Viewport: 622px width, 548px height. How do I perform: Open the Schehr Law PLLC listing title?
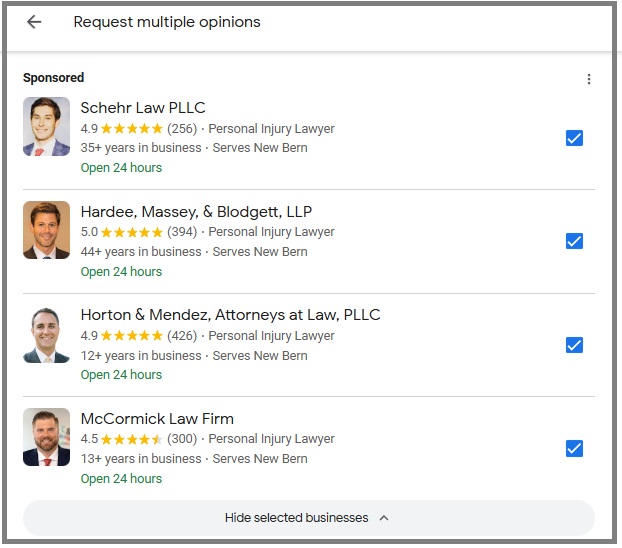pos(143,108)
